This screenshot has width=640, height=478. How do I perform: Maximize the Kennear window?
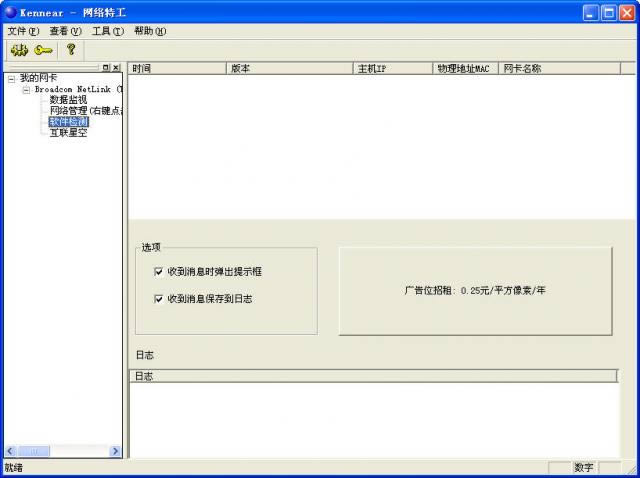[609, 13]
